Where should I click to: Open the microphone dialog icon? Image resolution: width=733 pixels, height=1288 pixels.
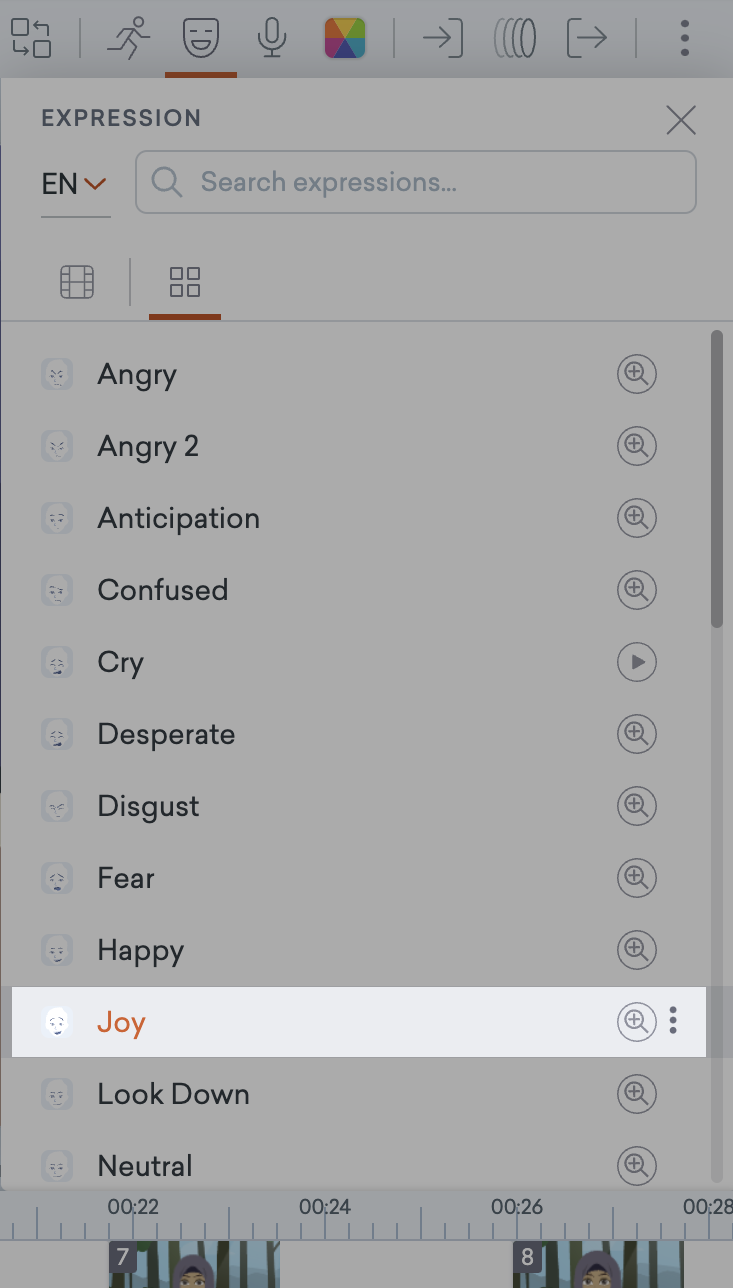coord(271,38)
